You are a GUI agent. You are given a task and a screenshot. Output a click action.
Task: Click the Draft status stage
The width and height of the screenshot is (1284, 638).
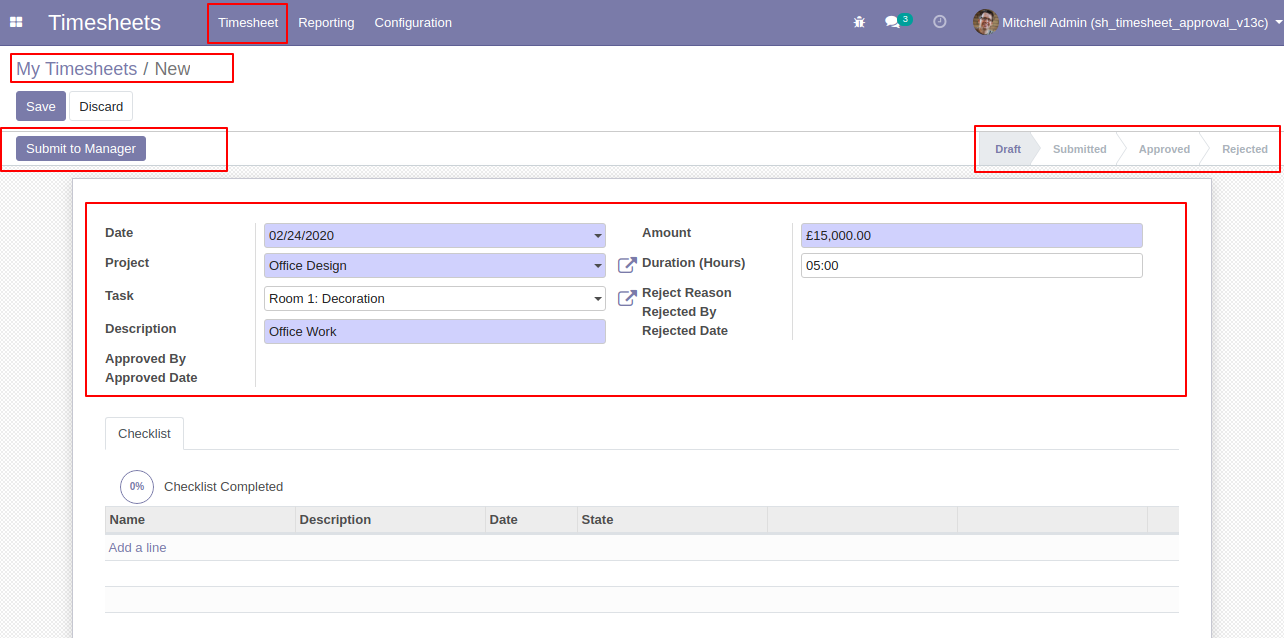click(1008, 149)
